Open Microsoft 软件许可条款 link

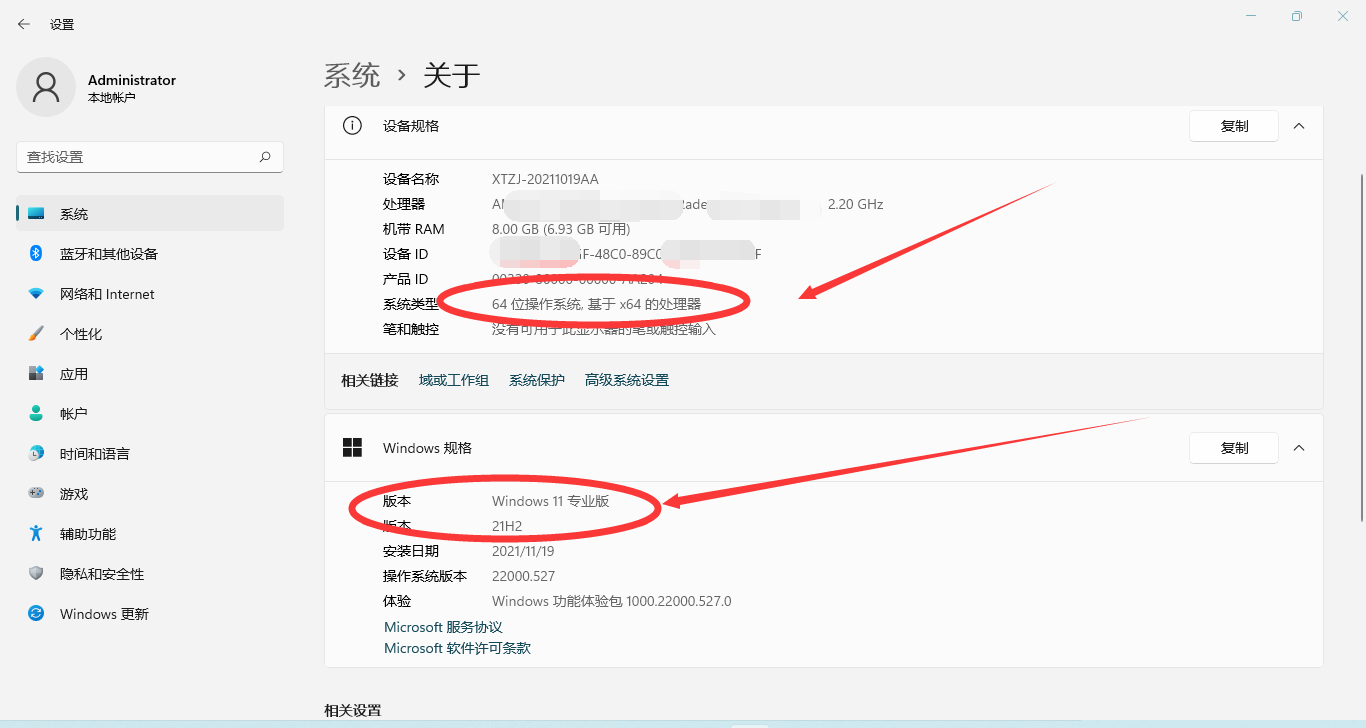pos(457,648)
